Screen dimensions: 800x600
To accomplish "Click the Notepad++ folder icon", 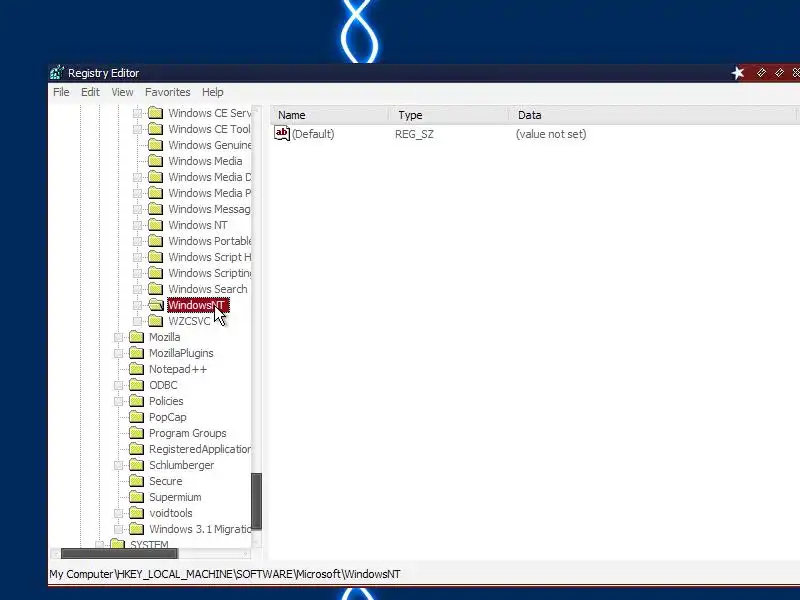I will 136,369.
